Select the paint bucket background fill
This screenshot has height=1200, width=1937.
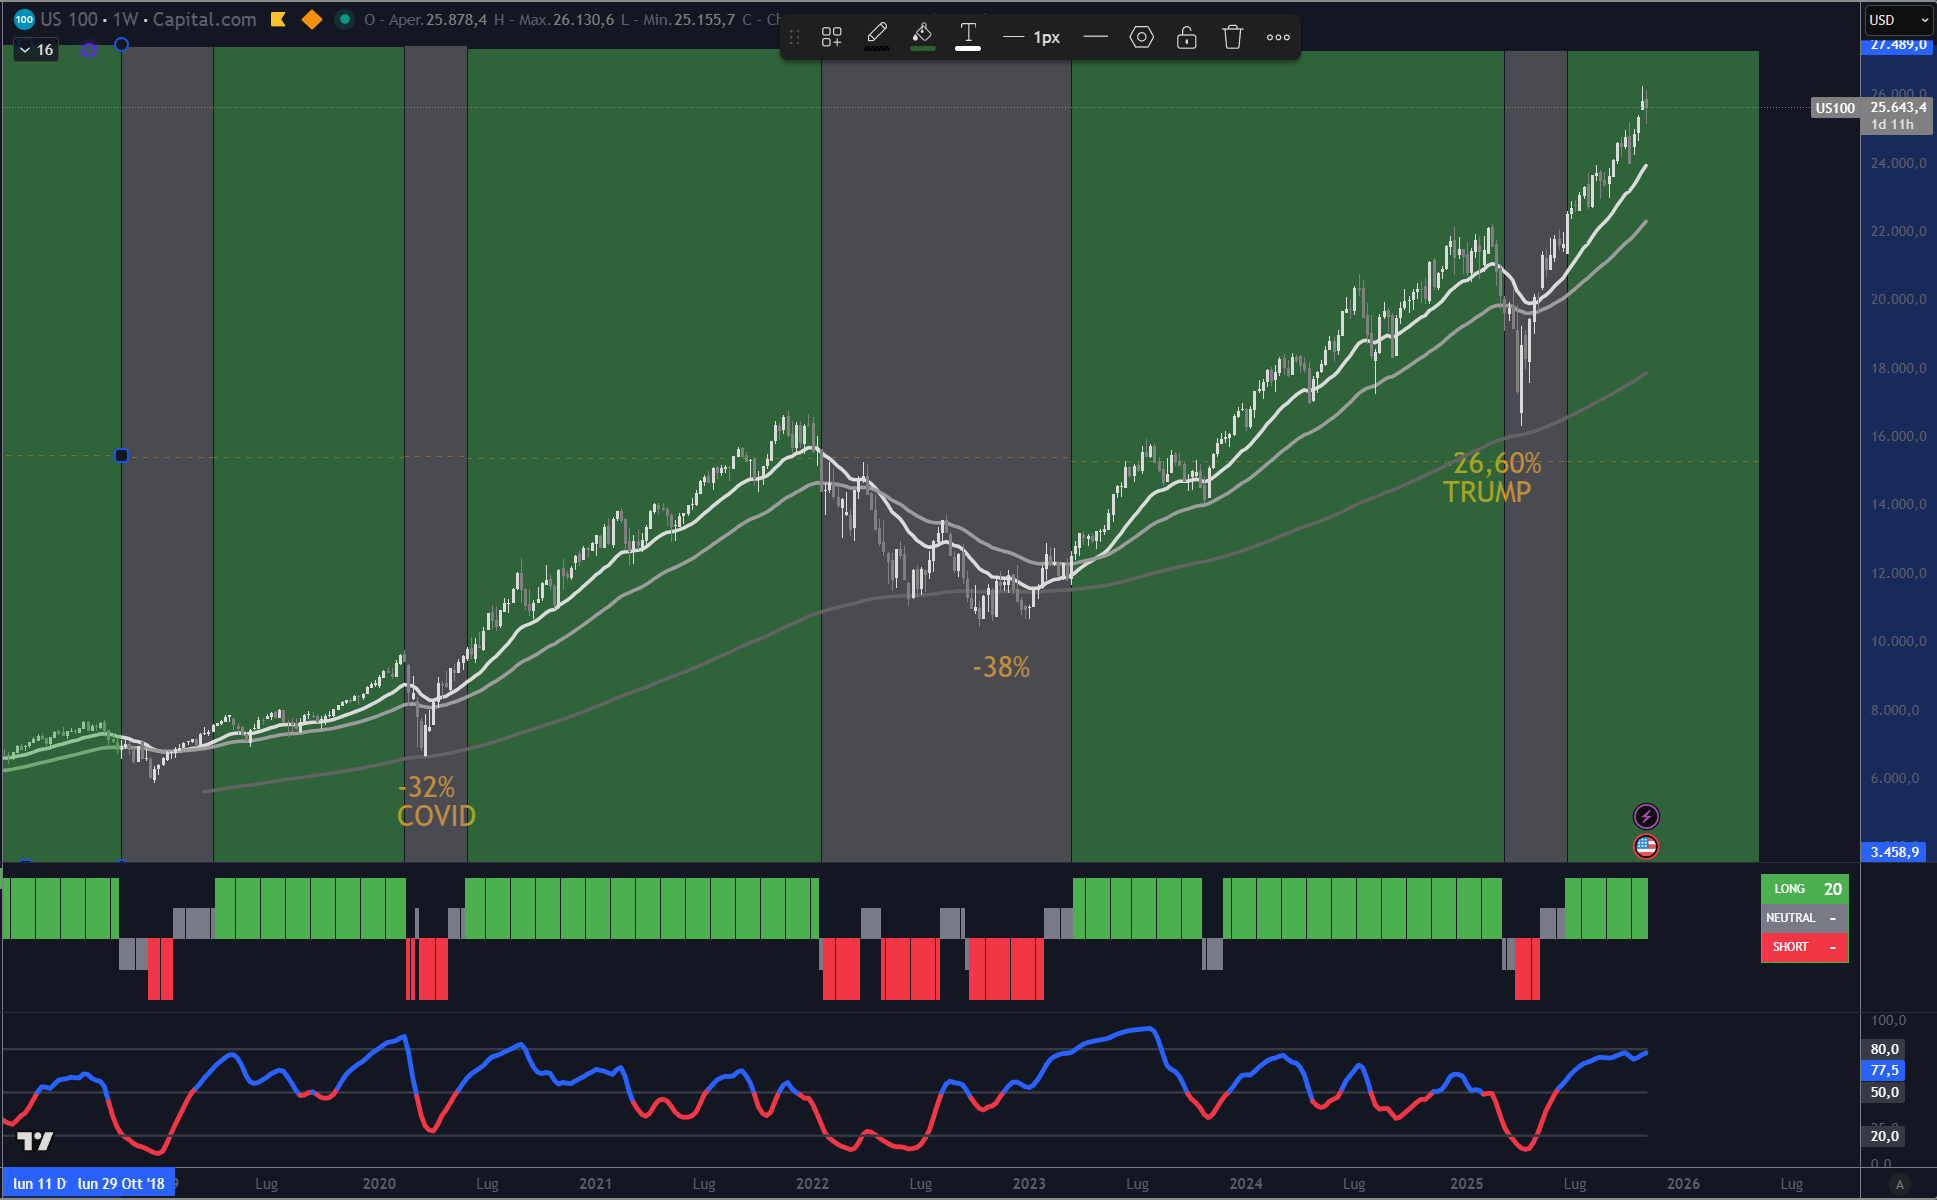922,36
